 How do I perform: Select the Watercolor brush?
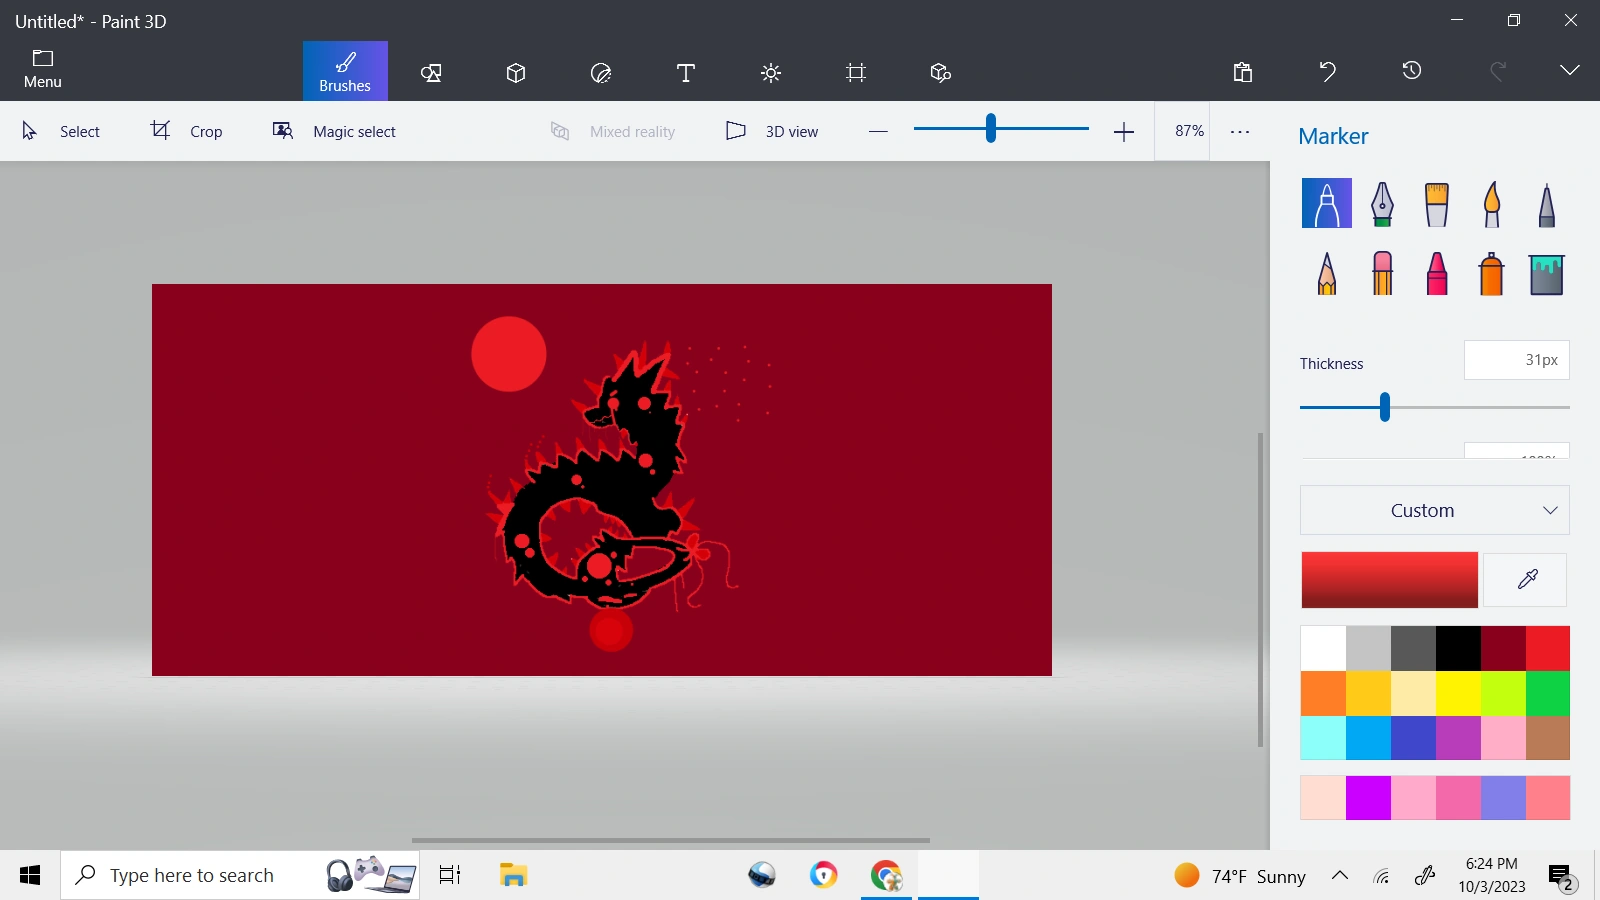(1490, 203)
